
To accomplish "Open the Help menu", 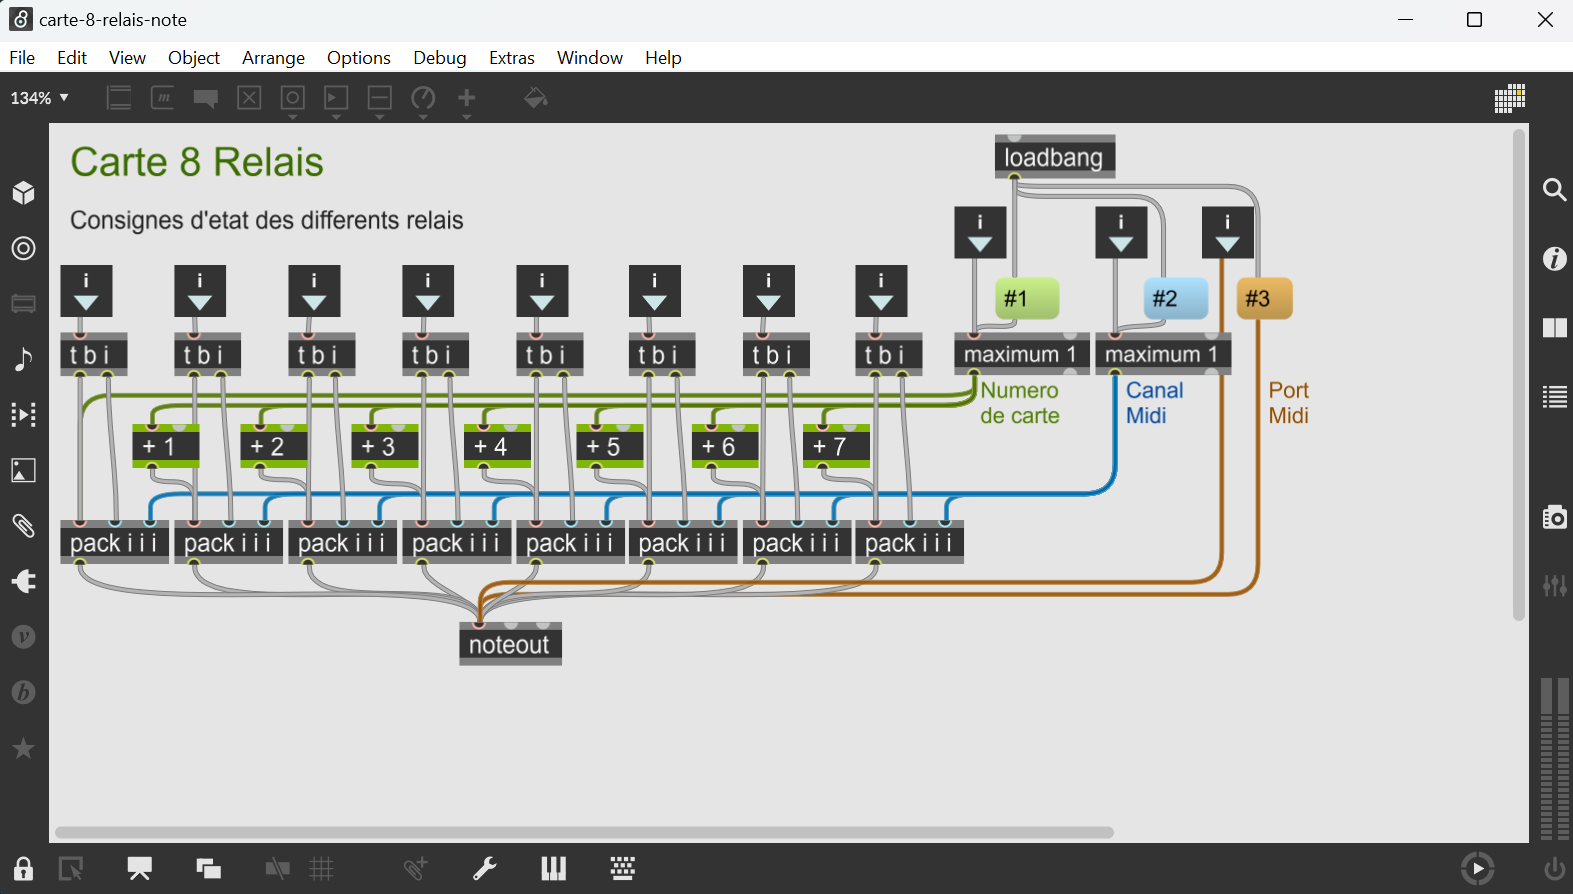I will pos(663,58).
